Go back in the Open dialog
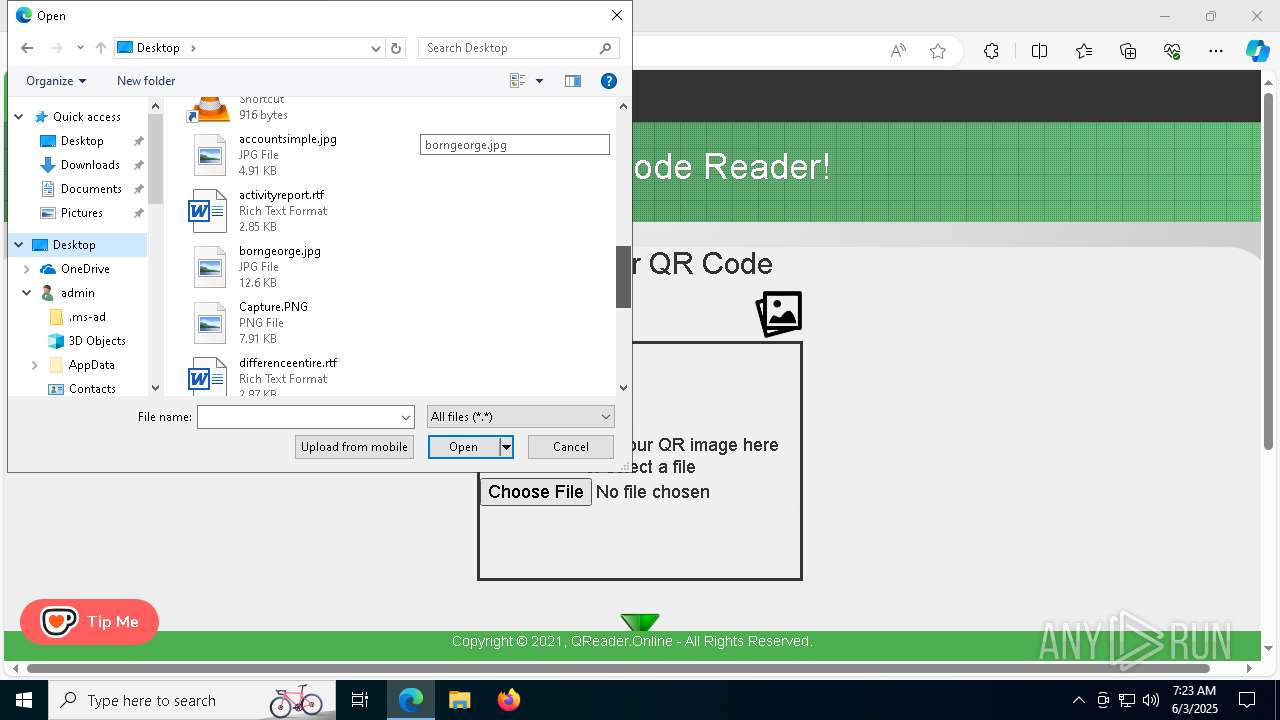Image resolution: width=1280 pixels, height=720 pixels. pyautogui.click(x=27, y=48)
